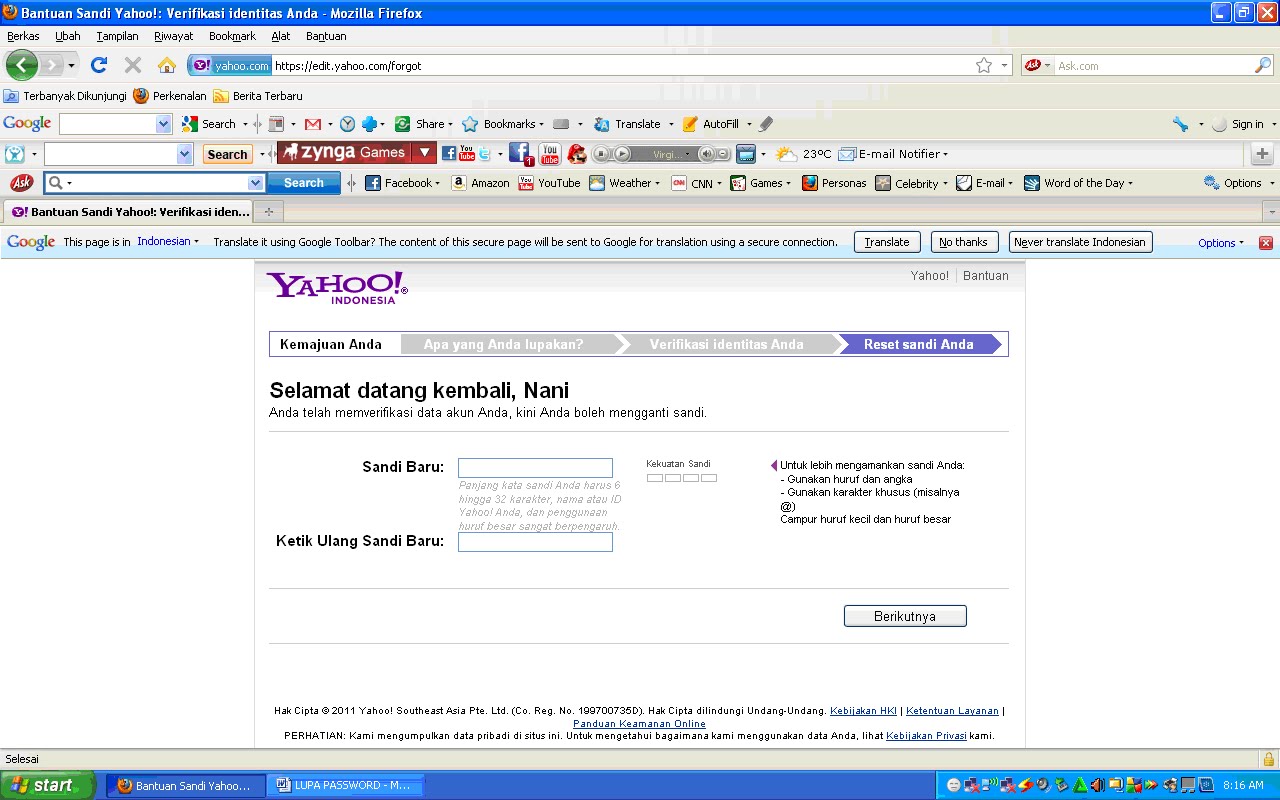Screen dimensions: 1280x800
Task: Open the Zynga Games dropdown arrow
Action: point(425,153)
